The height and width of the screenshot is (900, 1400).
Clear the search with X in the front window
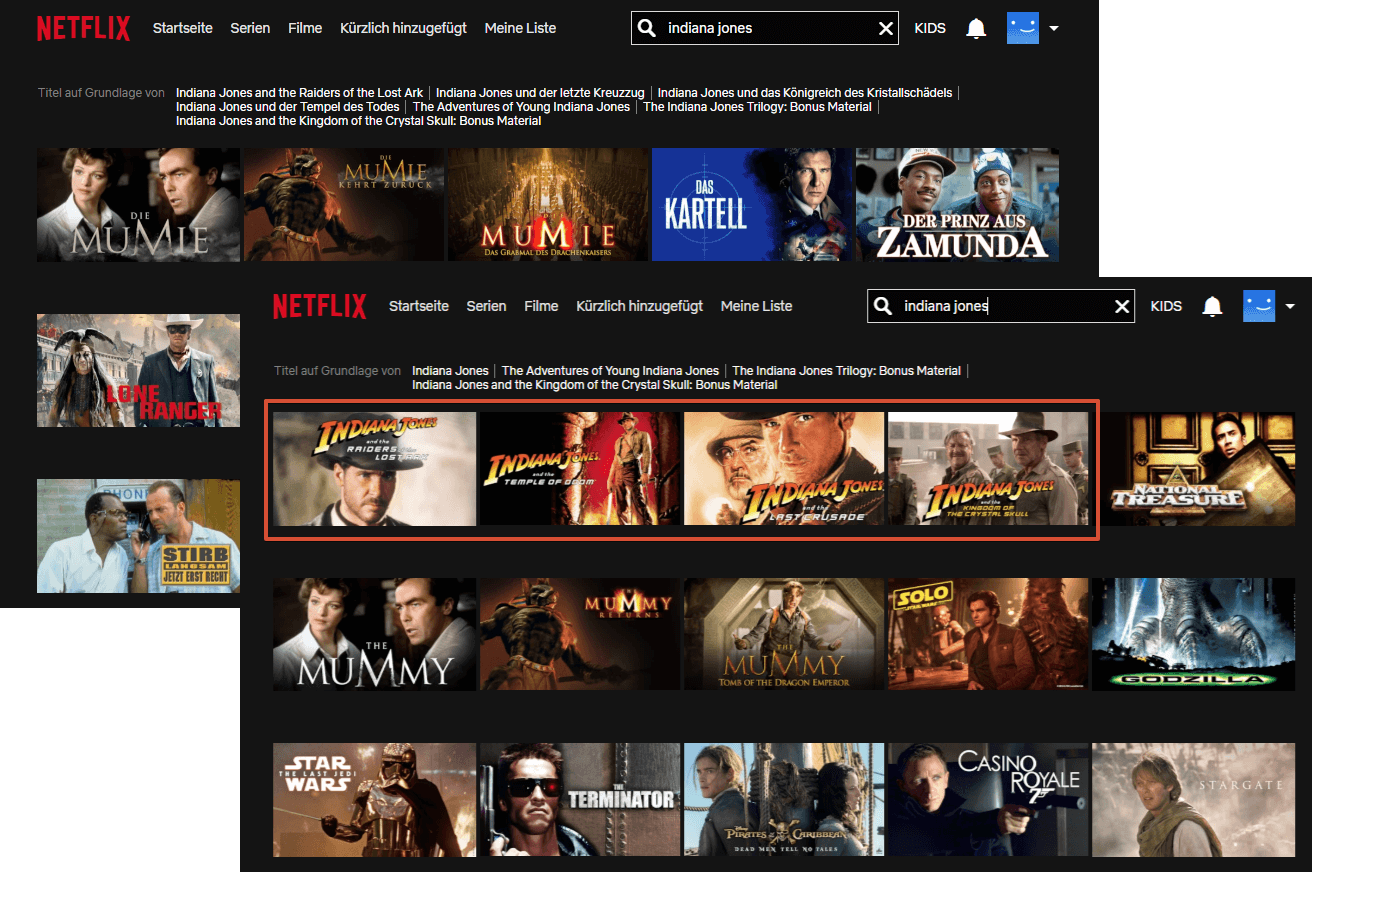1122,306
